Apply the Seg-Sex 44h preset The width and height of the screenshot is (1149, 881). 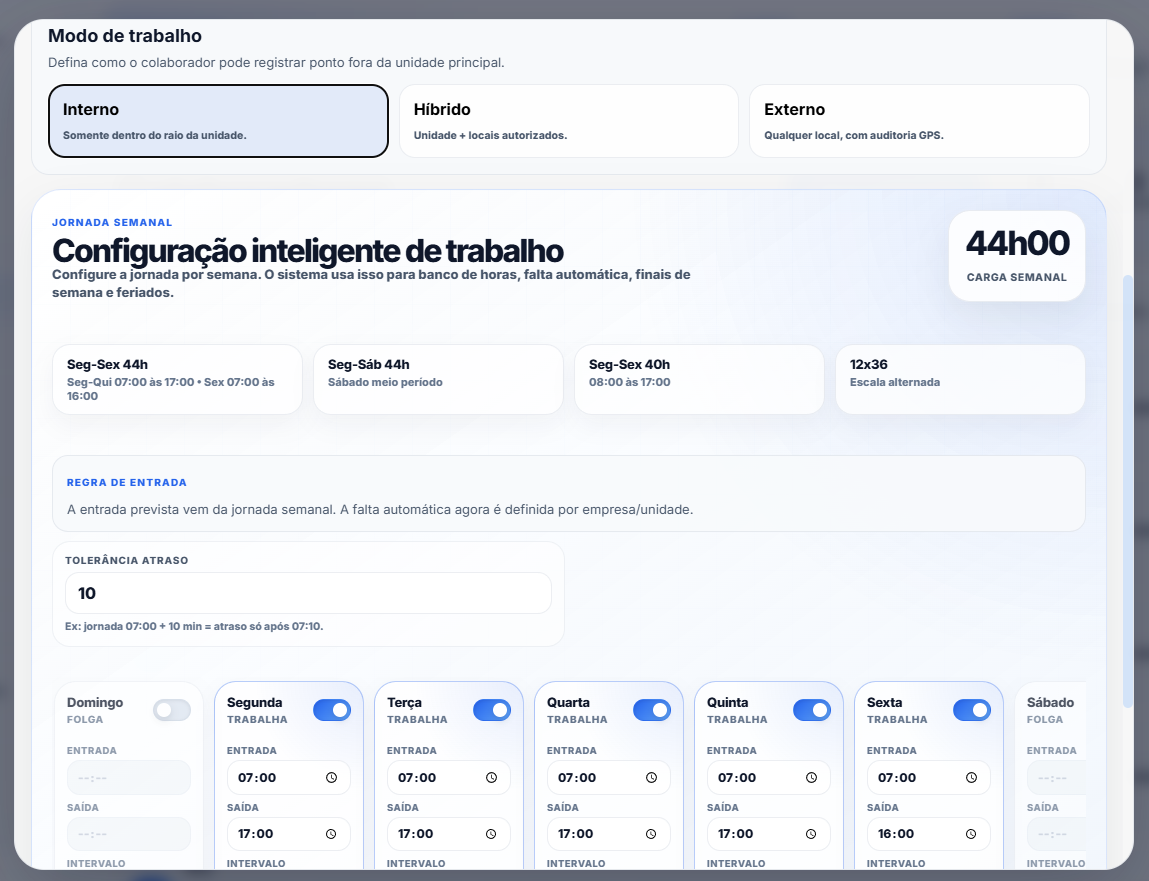point(177,380)
